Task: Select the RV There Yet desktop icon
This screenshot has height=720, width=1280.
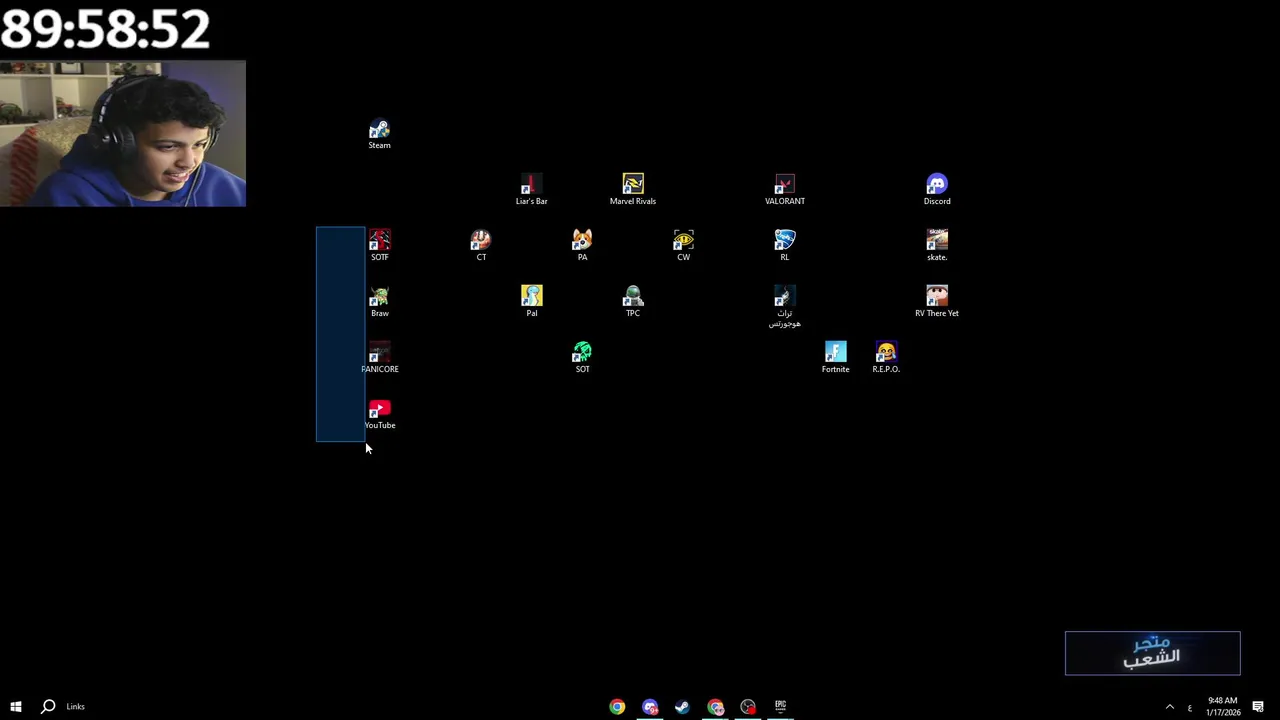Action: [937, 302]
